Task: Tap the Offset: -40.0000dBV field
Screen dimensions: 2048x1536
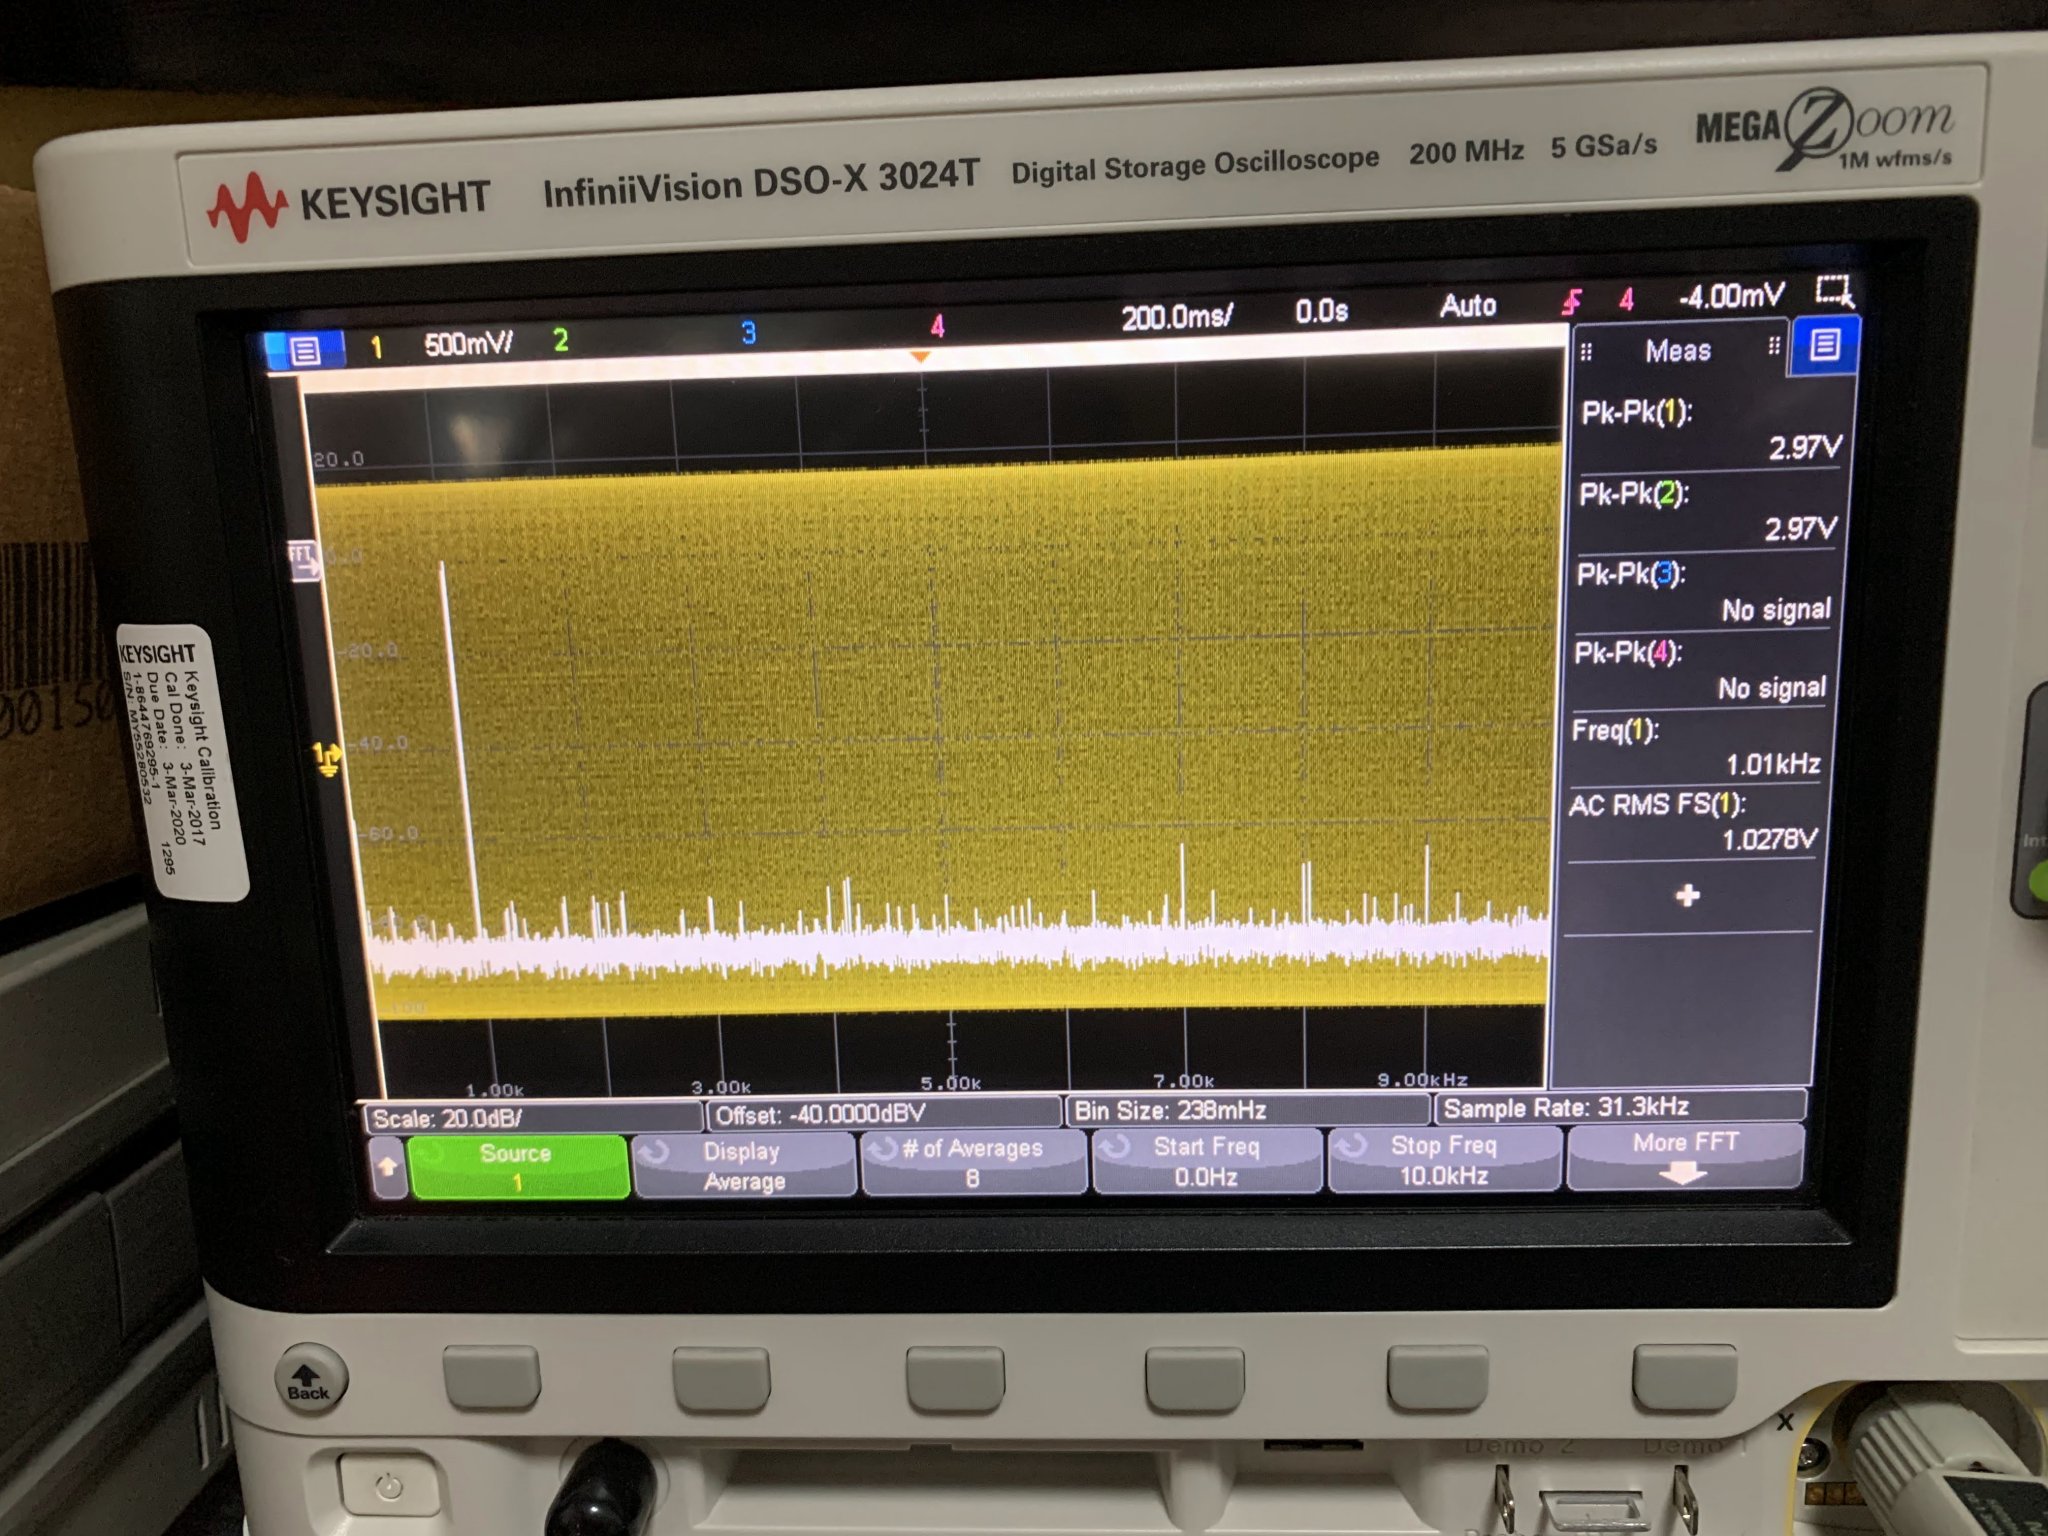Action: click(884, 1114)
